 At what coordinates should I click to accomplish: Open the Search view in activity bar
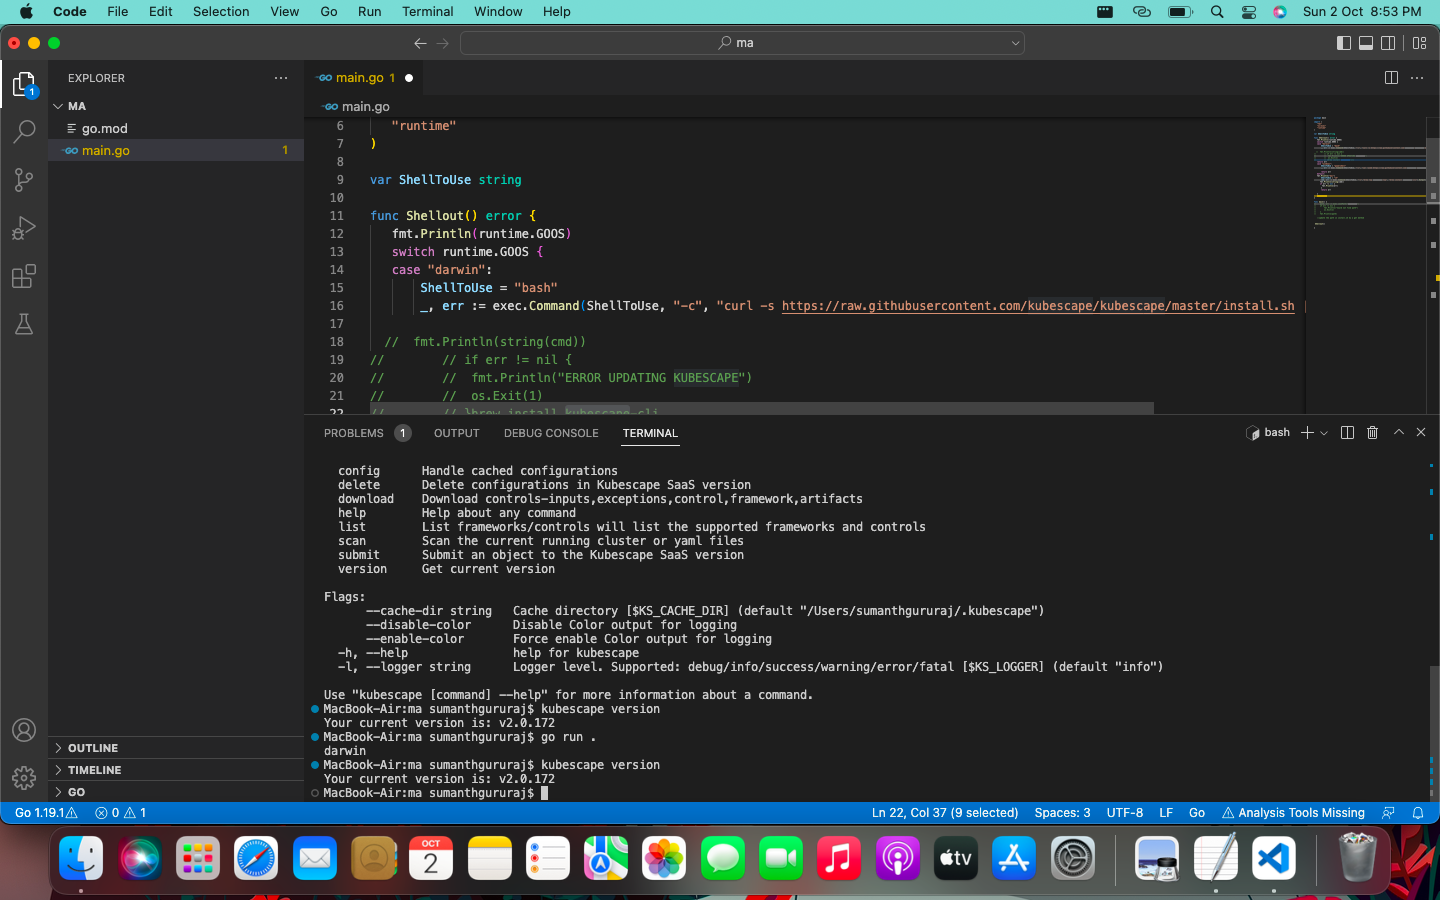tap(24, 132)
